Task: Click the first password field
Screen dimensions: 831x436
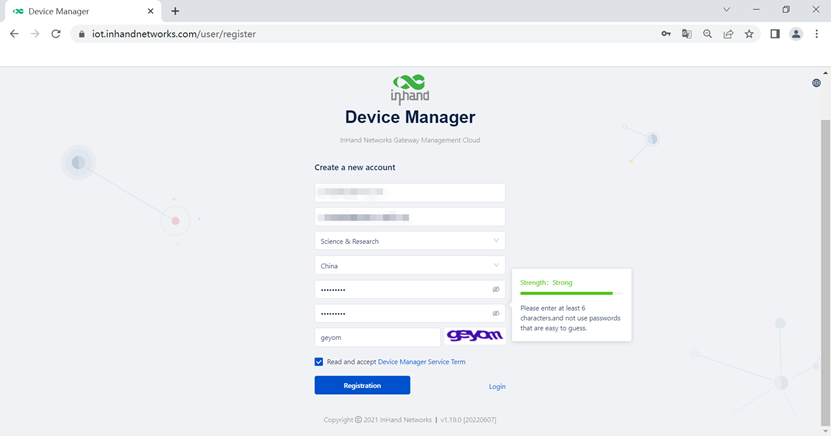Action: [410, 289]
